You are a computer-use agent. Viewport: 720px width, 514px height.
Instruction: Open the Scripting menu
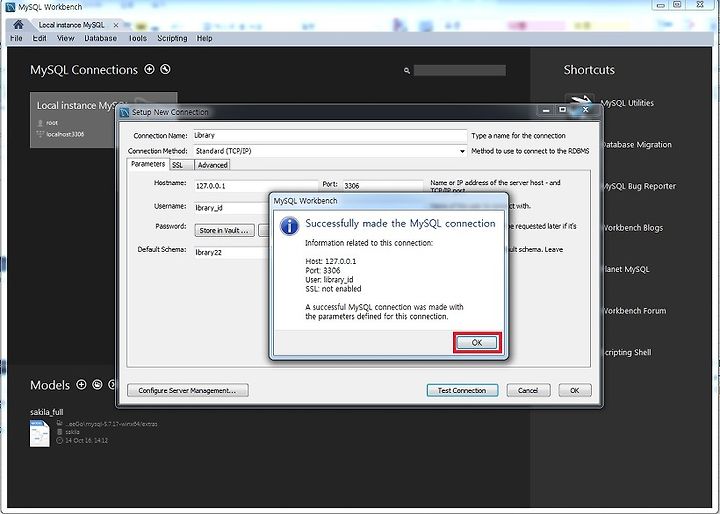pyautogui.click(x=172, y=39)
